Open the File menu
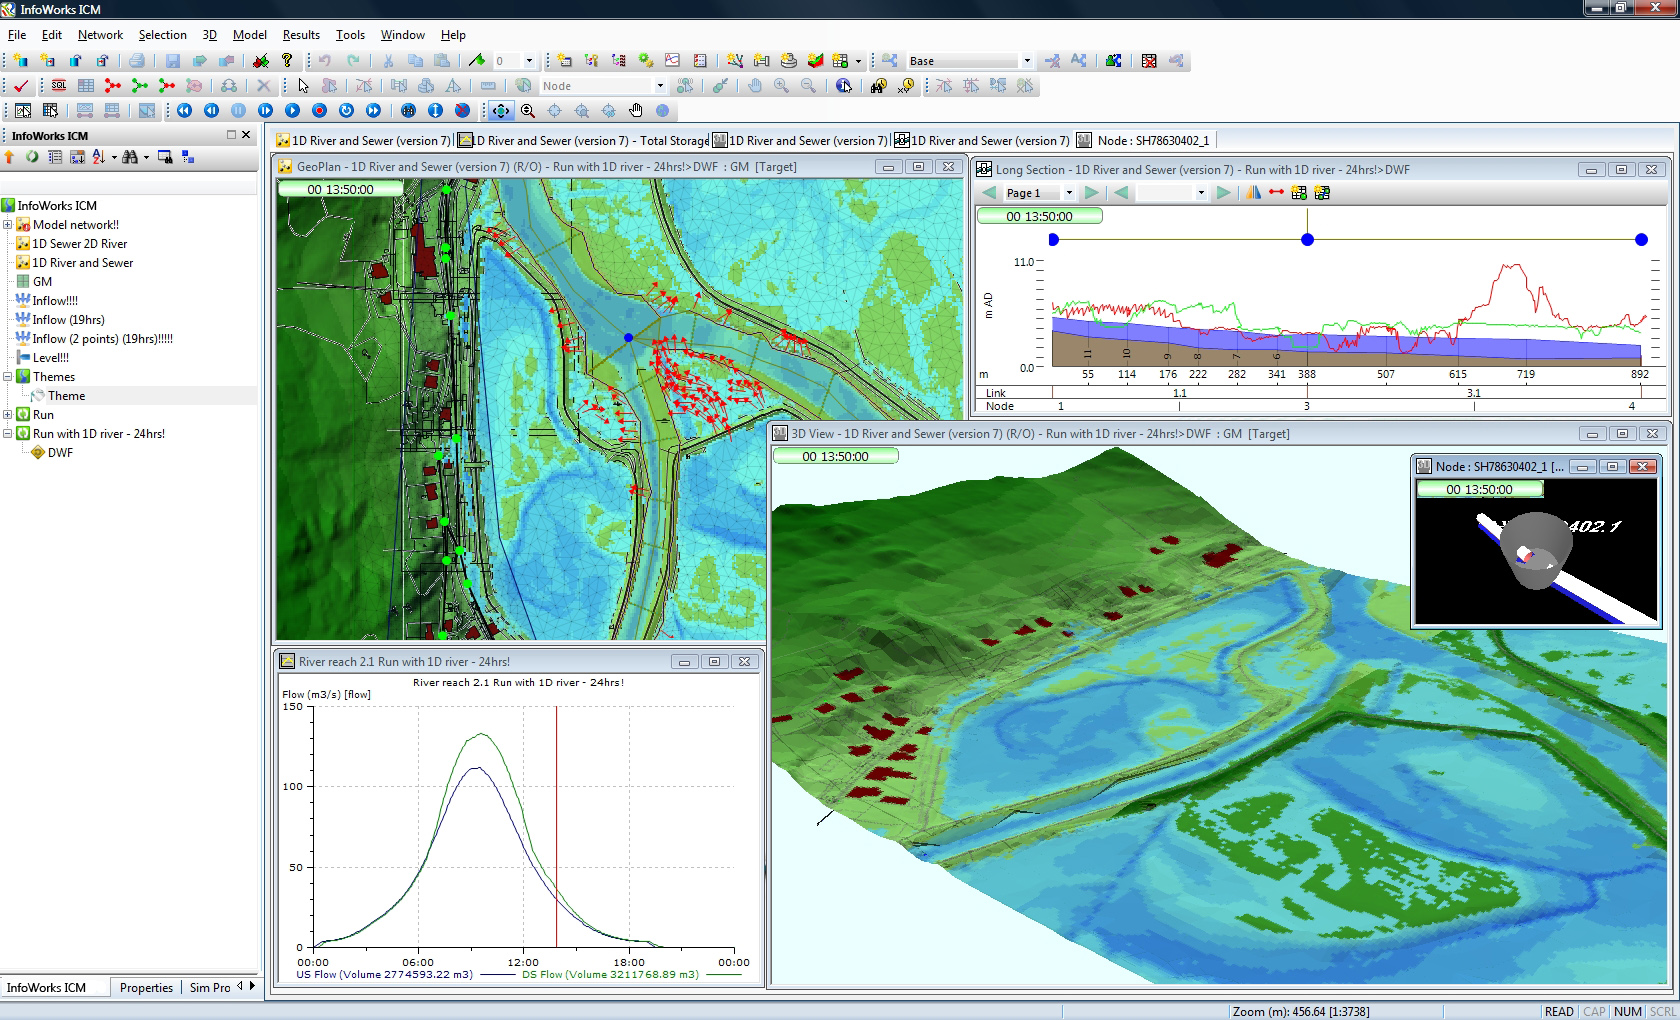Screen dimensions: 1680x1020 (x=17, y=35)
